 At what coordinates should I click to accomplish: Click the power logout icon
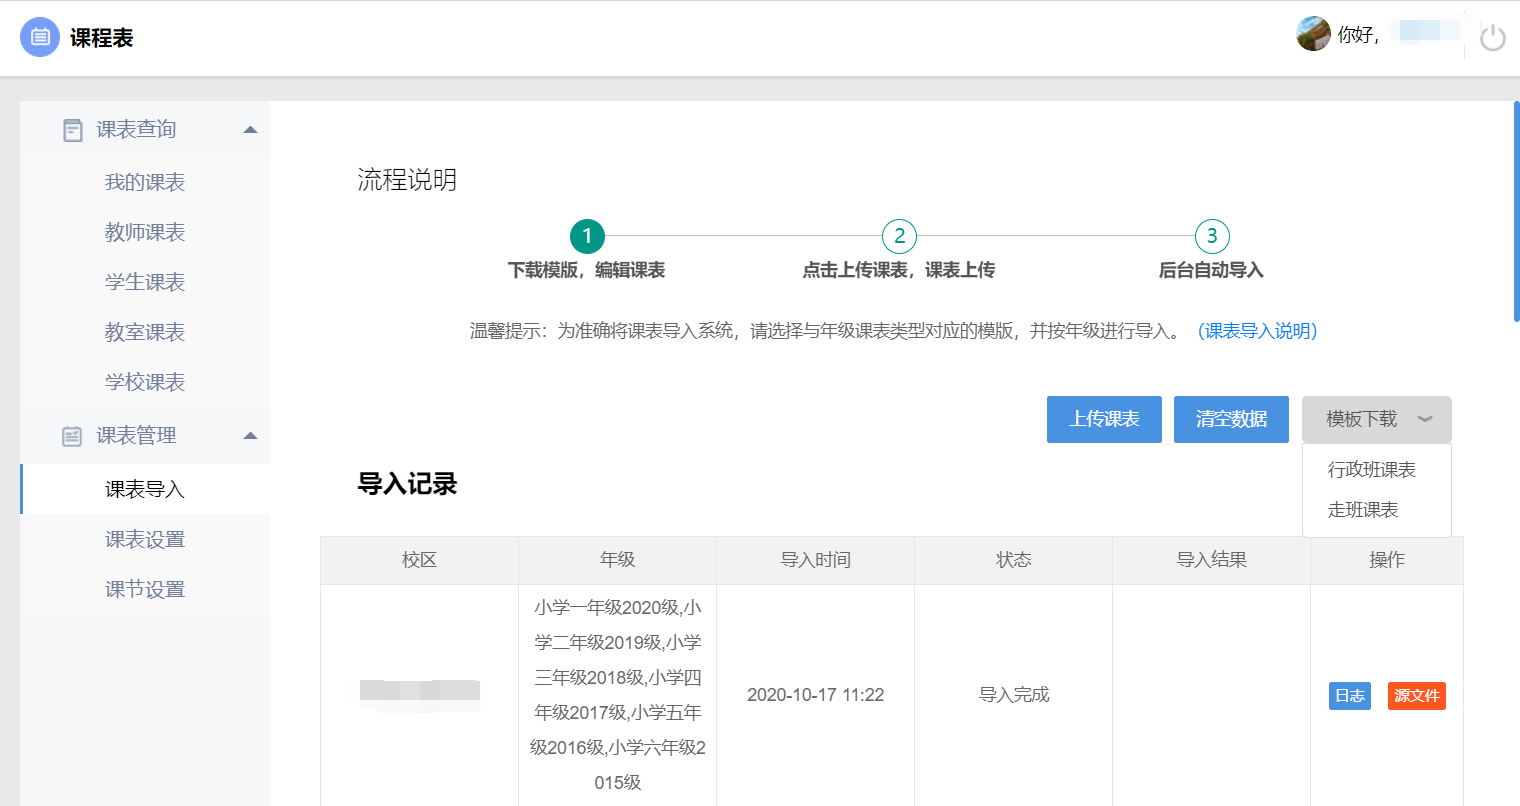click(x=1492, y=38)
